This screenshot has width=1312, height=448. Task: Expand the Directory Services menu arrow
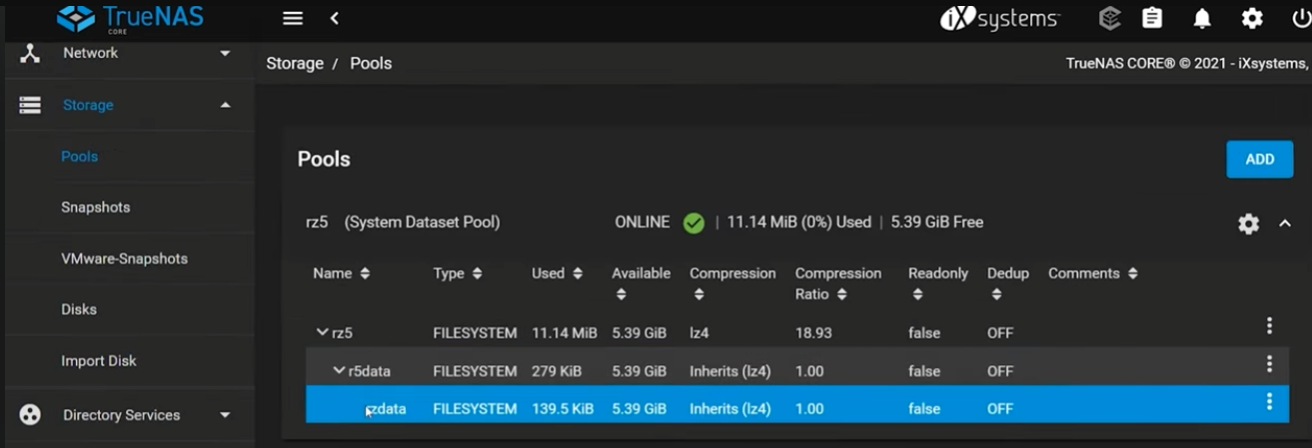[225, 414]
